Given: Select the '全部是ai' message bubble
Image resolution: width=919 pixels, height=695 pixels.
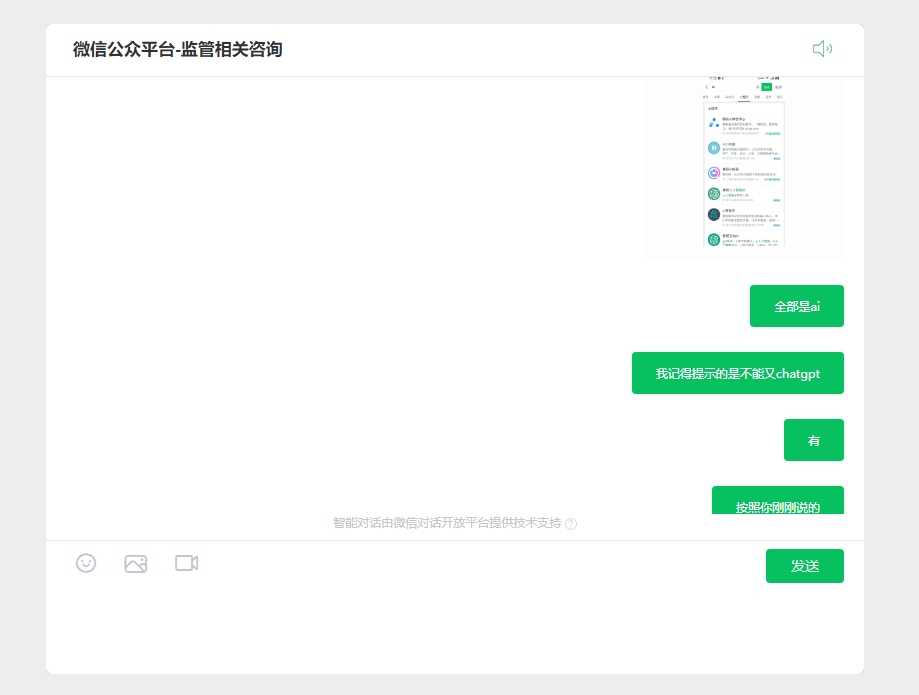Looking at the screenshot, I should click(x=797, y=306).
